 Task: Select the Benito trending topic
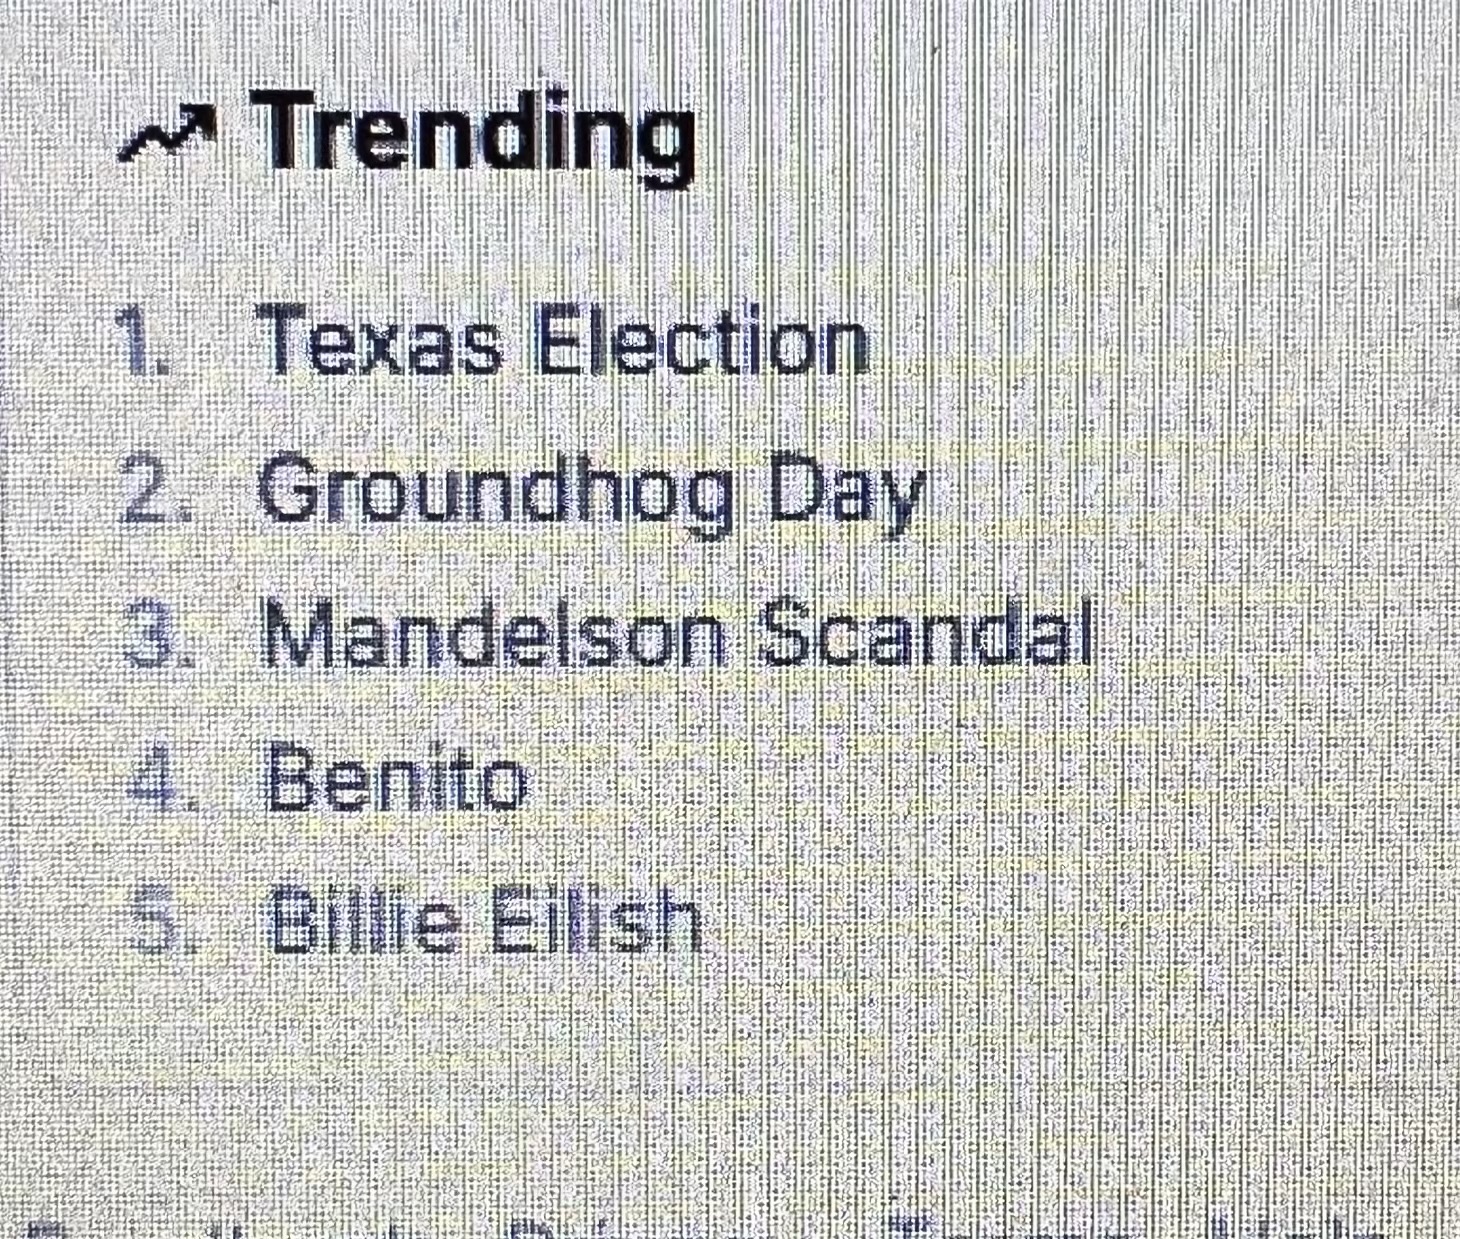[395, 780]
